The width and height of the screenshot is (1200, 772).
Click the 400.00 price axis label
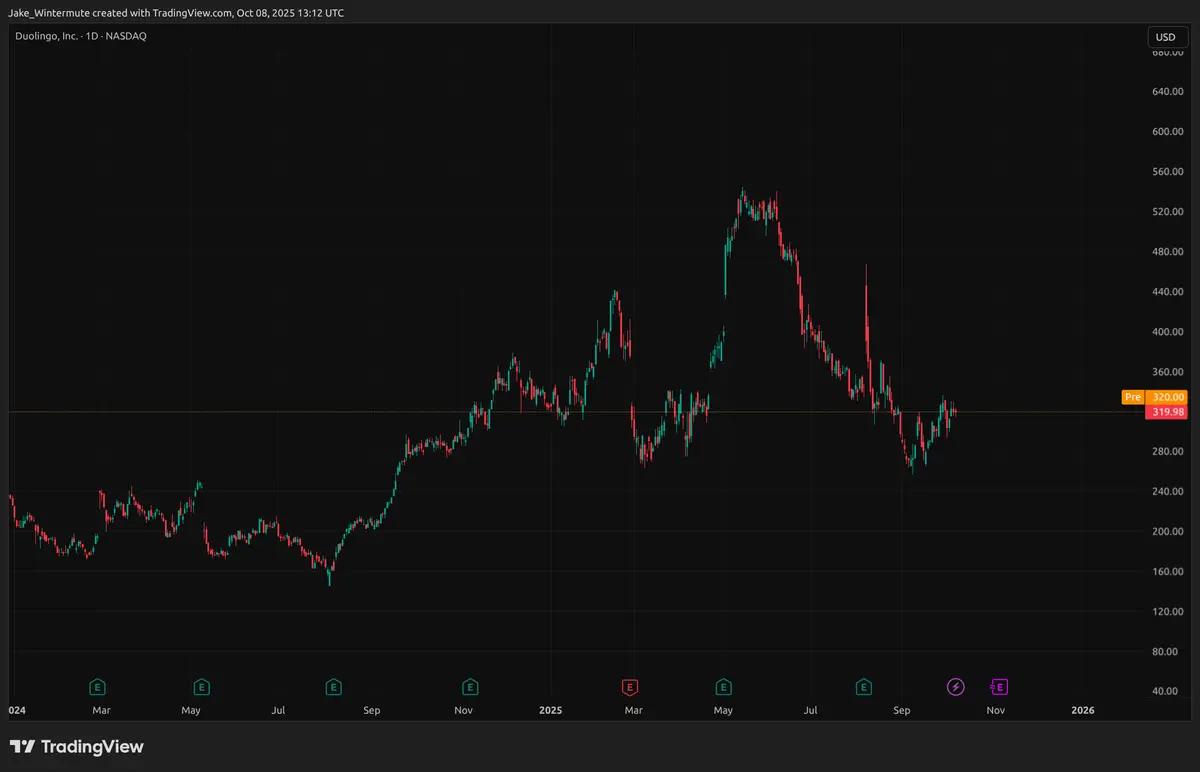point(1166,332)
